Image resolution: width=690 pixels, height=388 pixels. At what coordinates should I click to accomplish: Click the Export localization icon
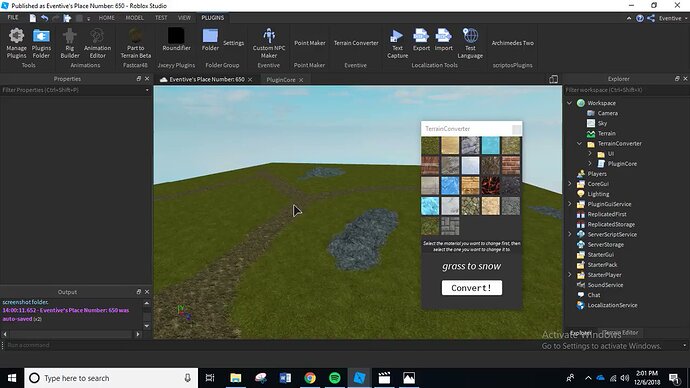(x=421, y=40)
